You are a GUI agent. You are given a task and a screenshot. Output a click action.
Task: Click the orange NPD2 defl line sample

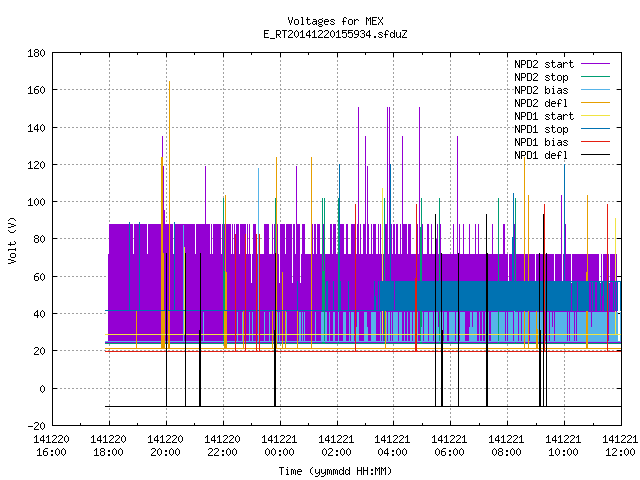[595, 103]
